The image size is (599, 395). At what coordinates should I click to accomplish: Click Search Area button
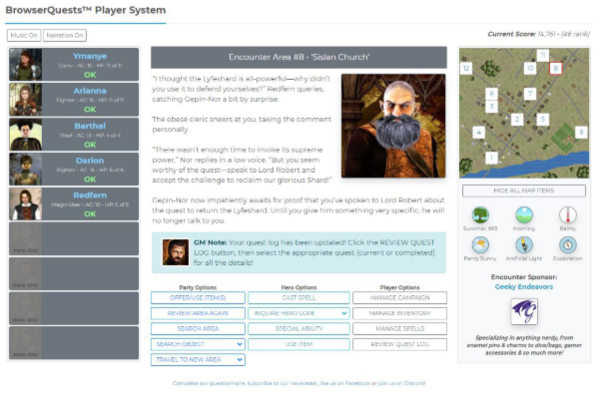click(198, 329)
